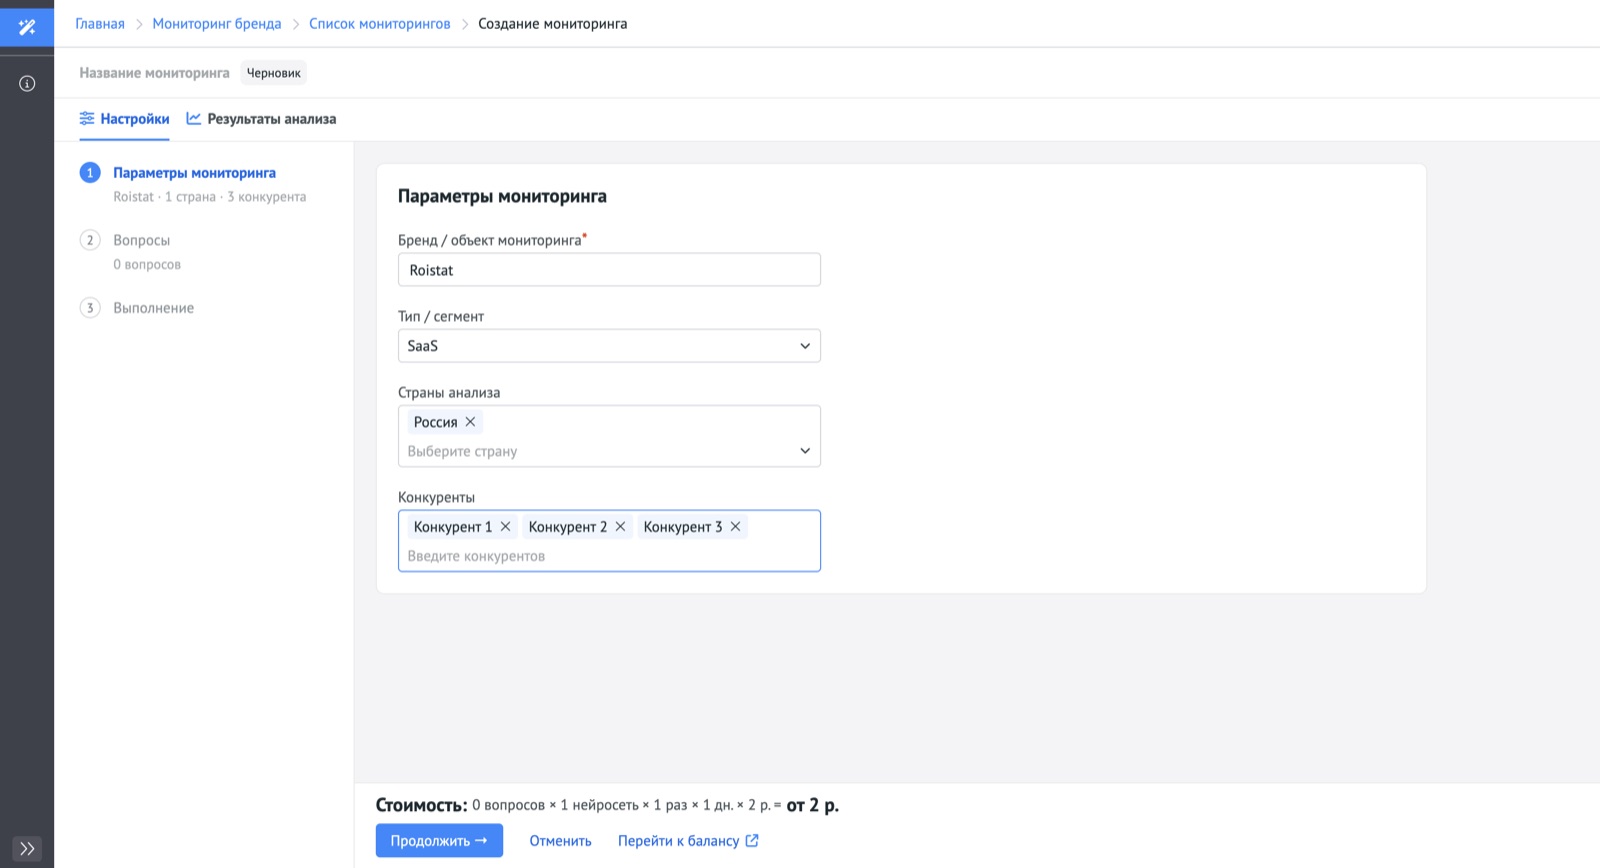Focus the Бренд / объект мониторинга field
The width and height of the screenshot is (1600, 868).
(x=609, y=270)
